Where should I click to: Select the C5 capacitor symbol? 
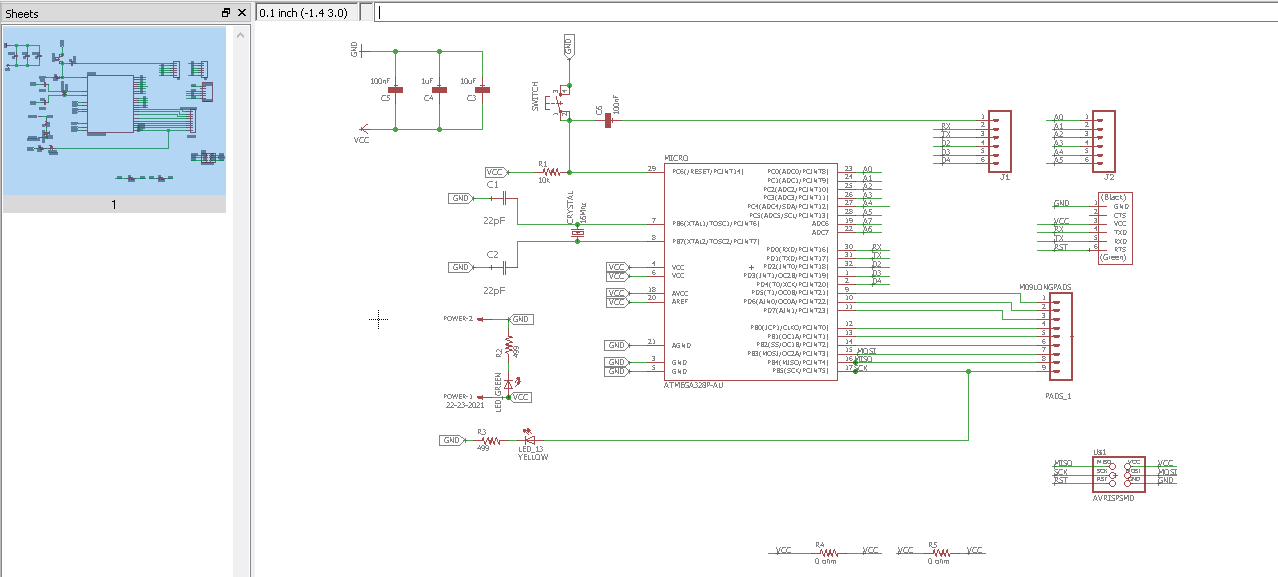[x=396, y=90]
